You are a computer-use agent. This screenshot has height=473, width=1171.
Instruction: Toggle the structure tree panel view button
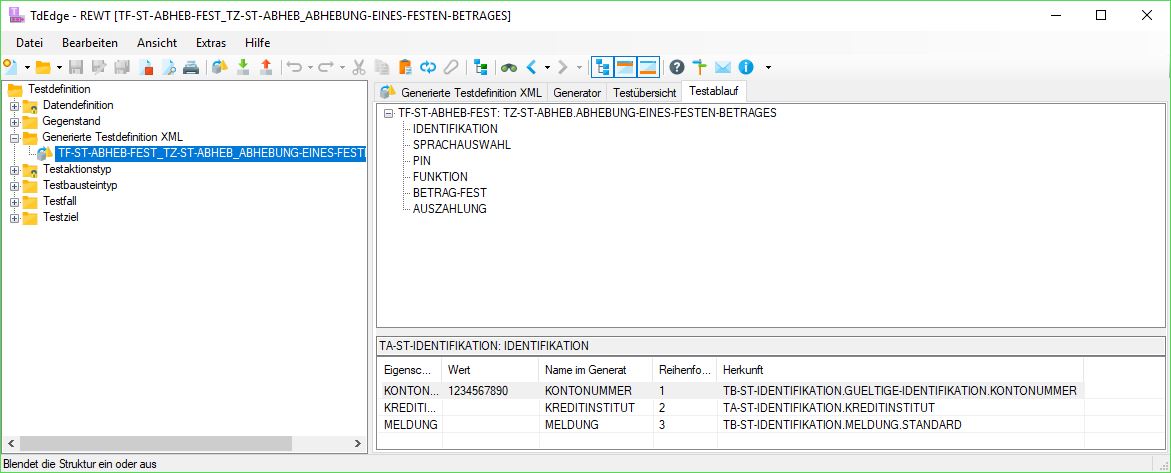pos(603,67)
